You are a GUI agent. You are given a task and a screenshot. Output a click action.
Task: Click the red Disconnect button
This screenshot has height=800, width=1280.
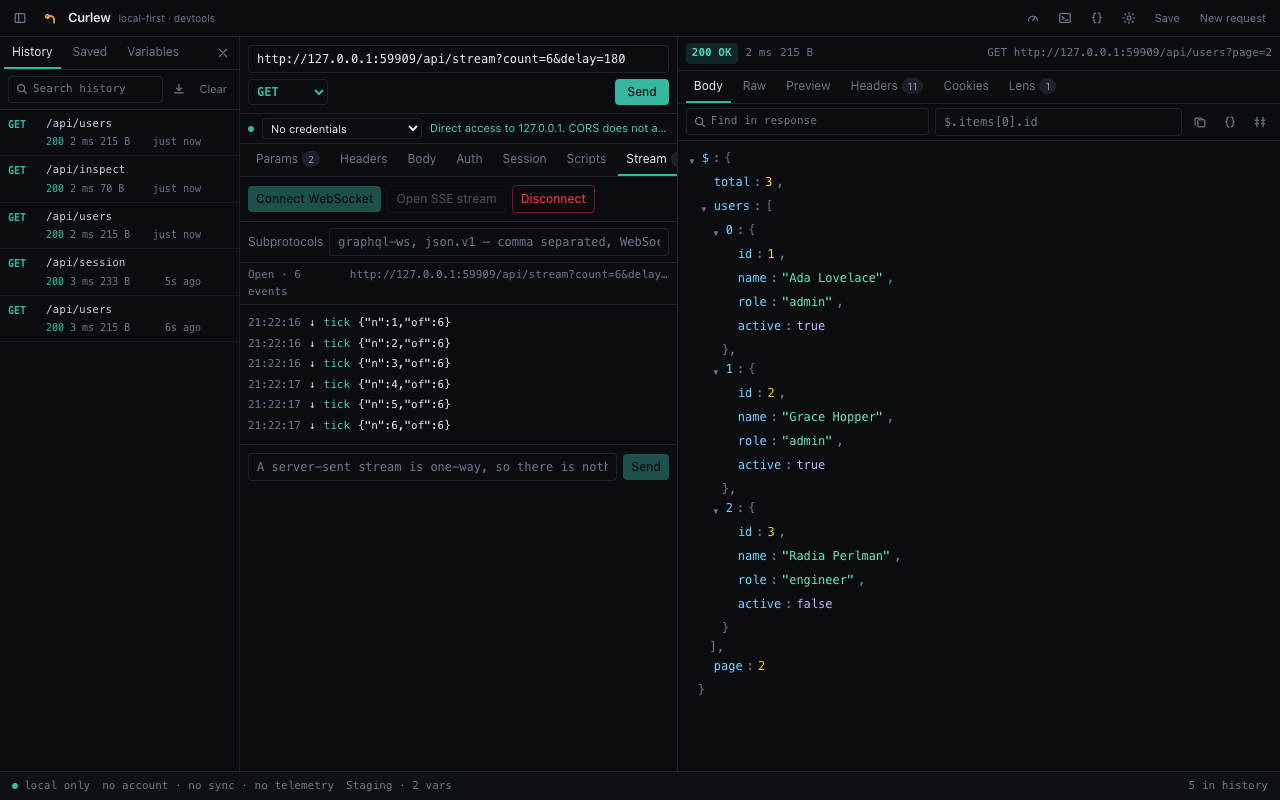(553, 199)
